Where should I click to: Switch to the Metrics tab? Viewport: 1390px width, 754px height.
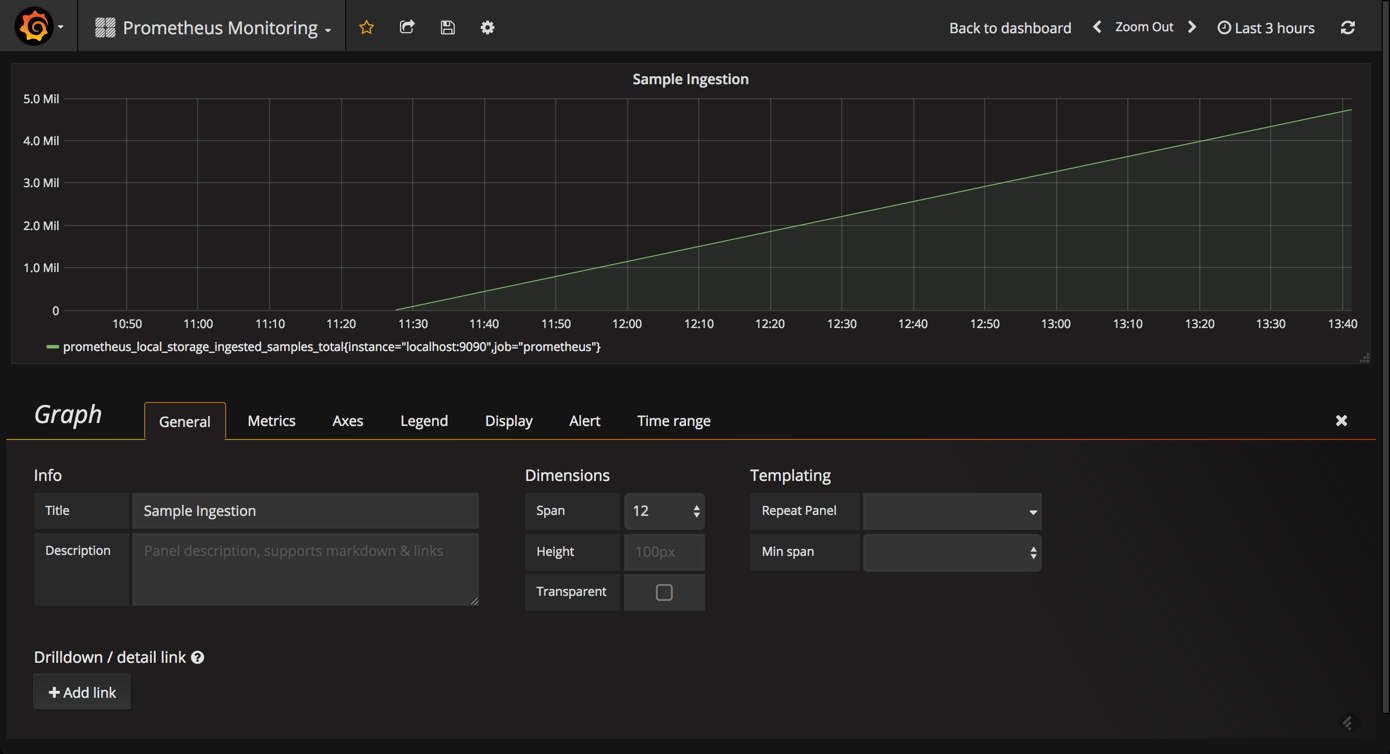point(272,421)
